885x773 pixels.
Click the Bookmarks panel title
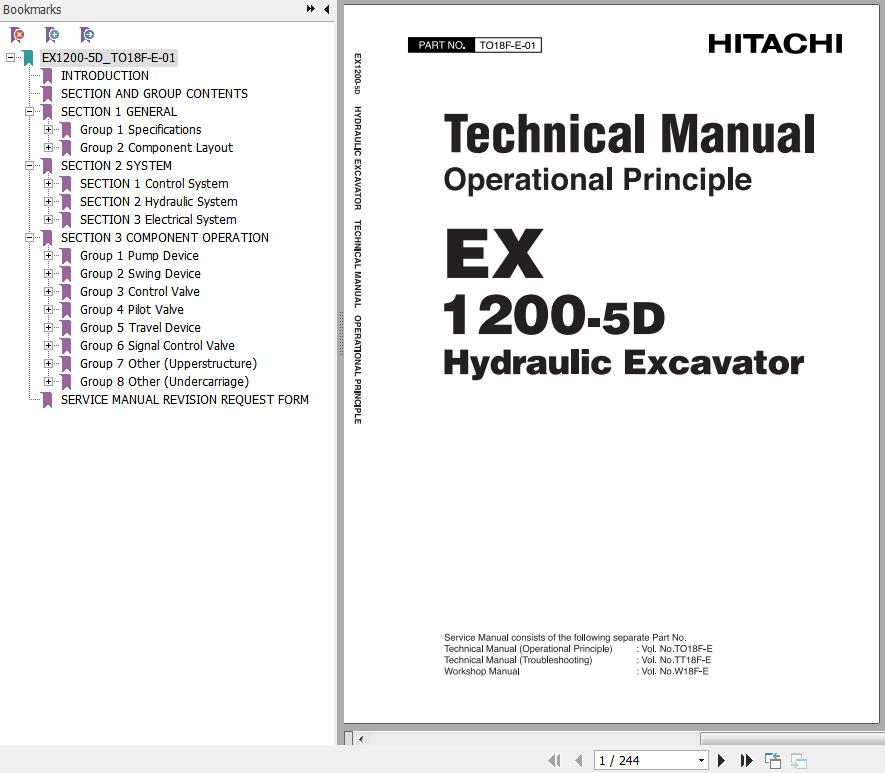32,10
